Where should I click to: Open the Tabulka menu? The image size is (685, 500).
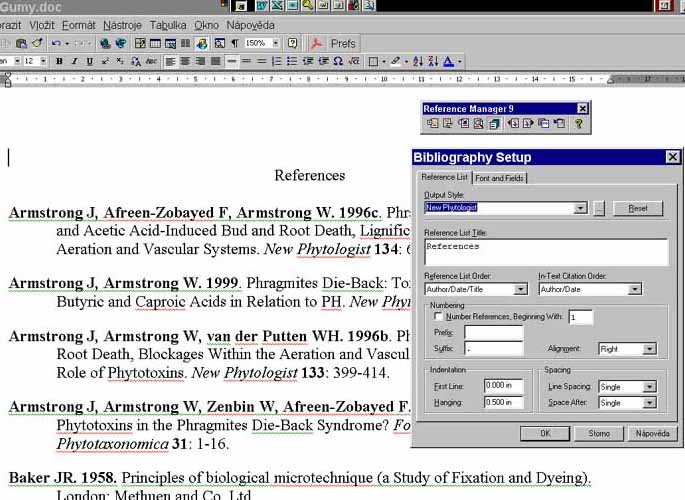(x=168, y=25)
